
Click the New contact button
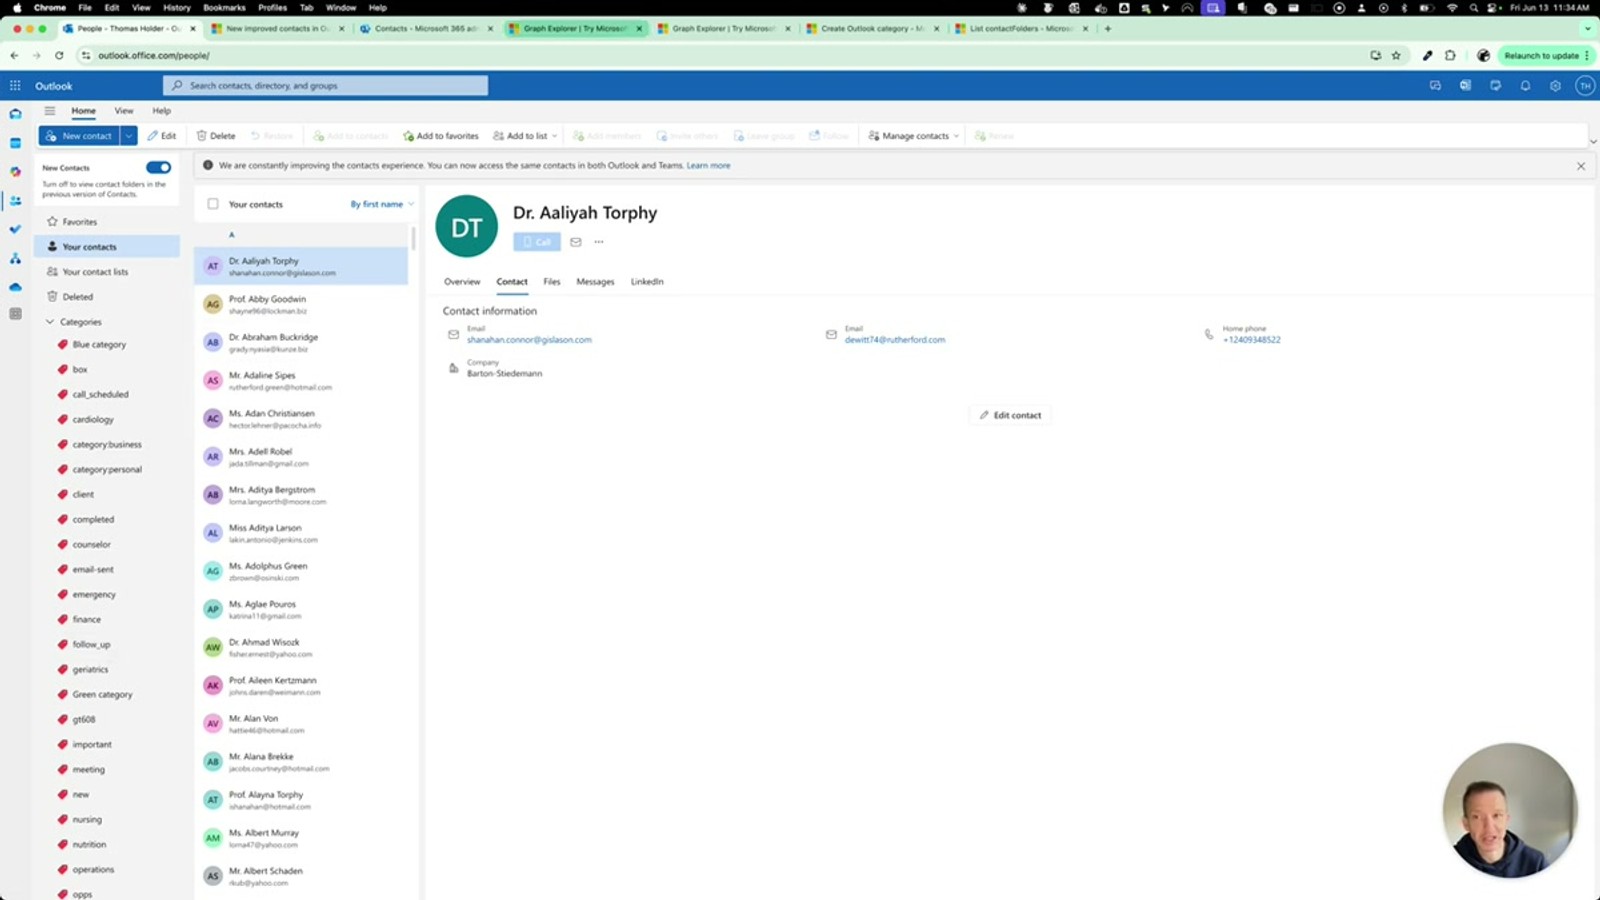(x=79, y=136)
